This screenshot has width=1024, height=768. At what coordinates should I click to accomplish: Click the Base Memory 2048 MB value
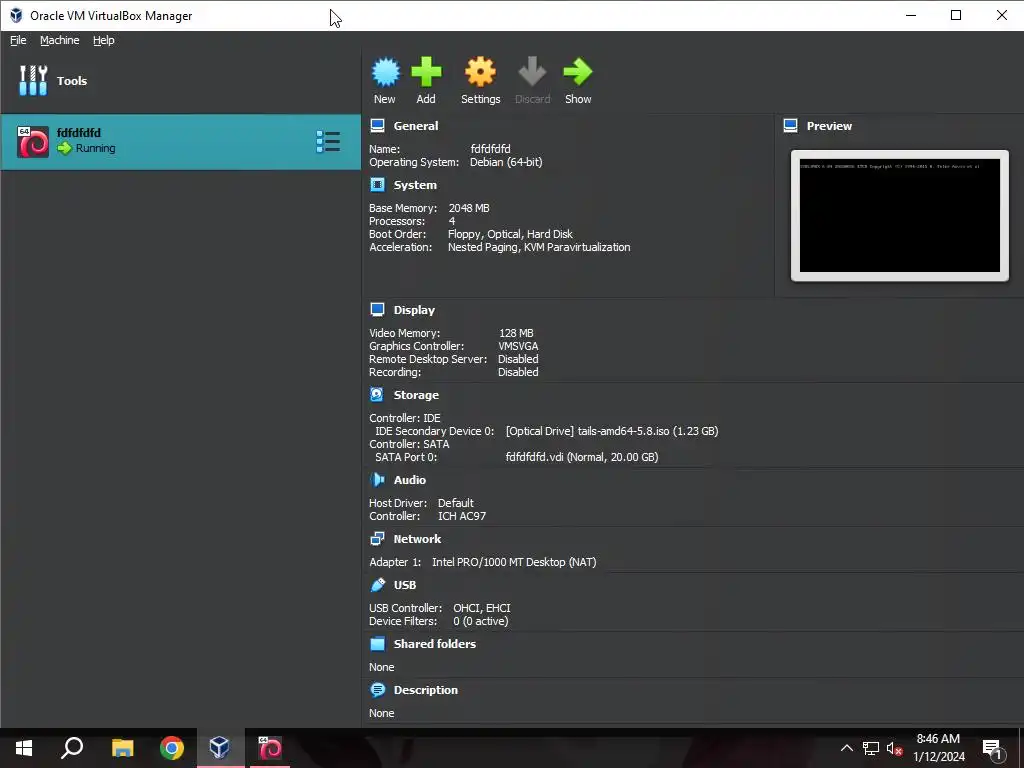pos(469,208)
